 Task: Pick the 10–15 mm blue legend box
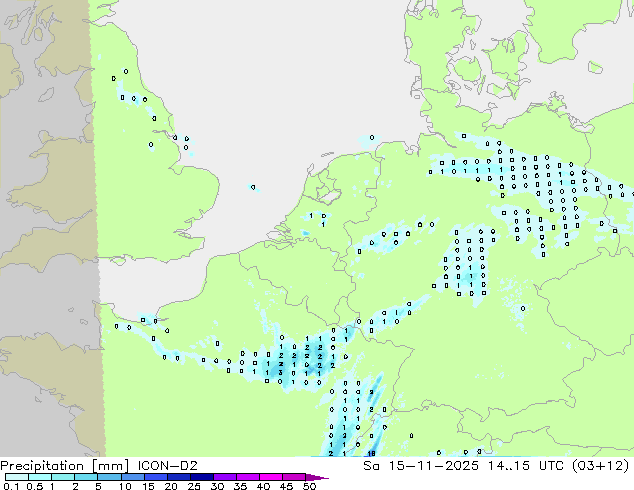pyautogui.click(x=133, y=477)
